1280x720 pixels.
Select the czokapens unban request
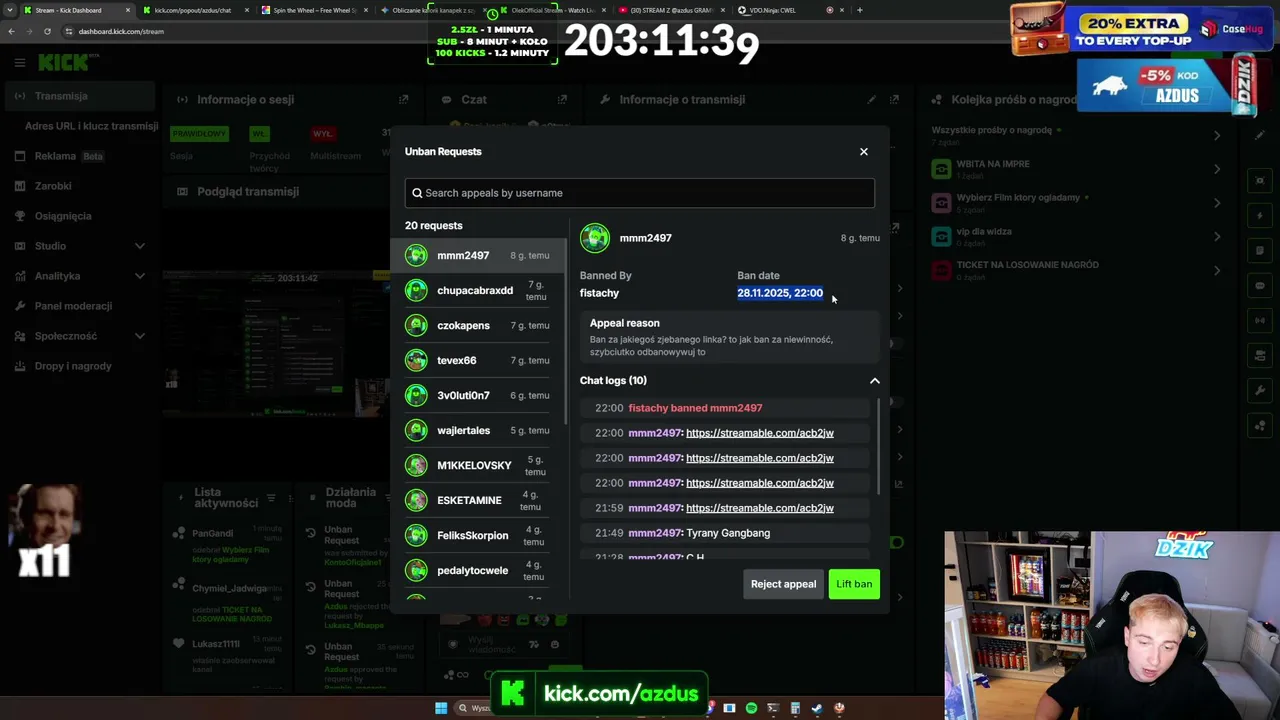478,325
